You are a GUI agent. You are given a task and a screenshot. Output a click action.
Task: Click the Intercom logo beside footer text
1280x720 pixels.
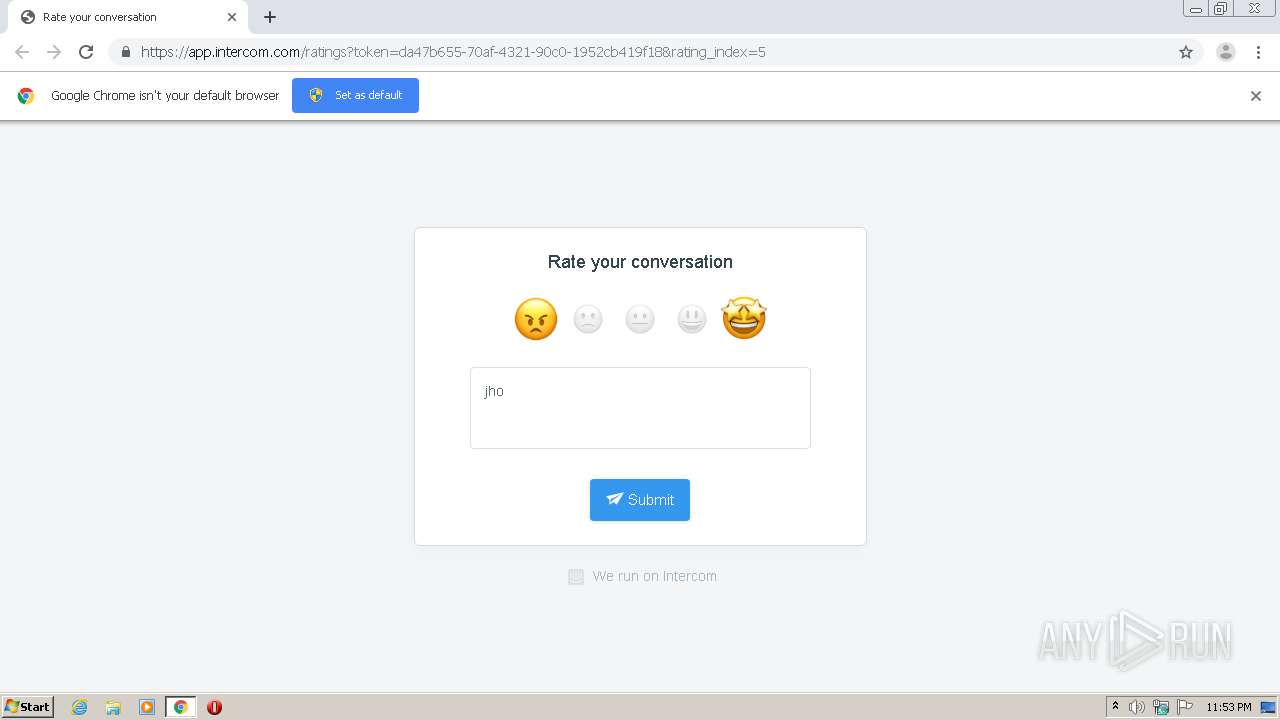tap(576, 576)
